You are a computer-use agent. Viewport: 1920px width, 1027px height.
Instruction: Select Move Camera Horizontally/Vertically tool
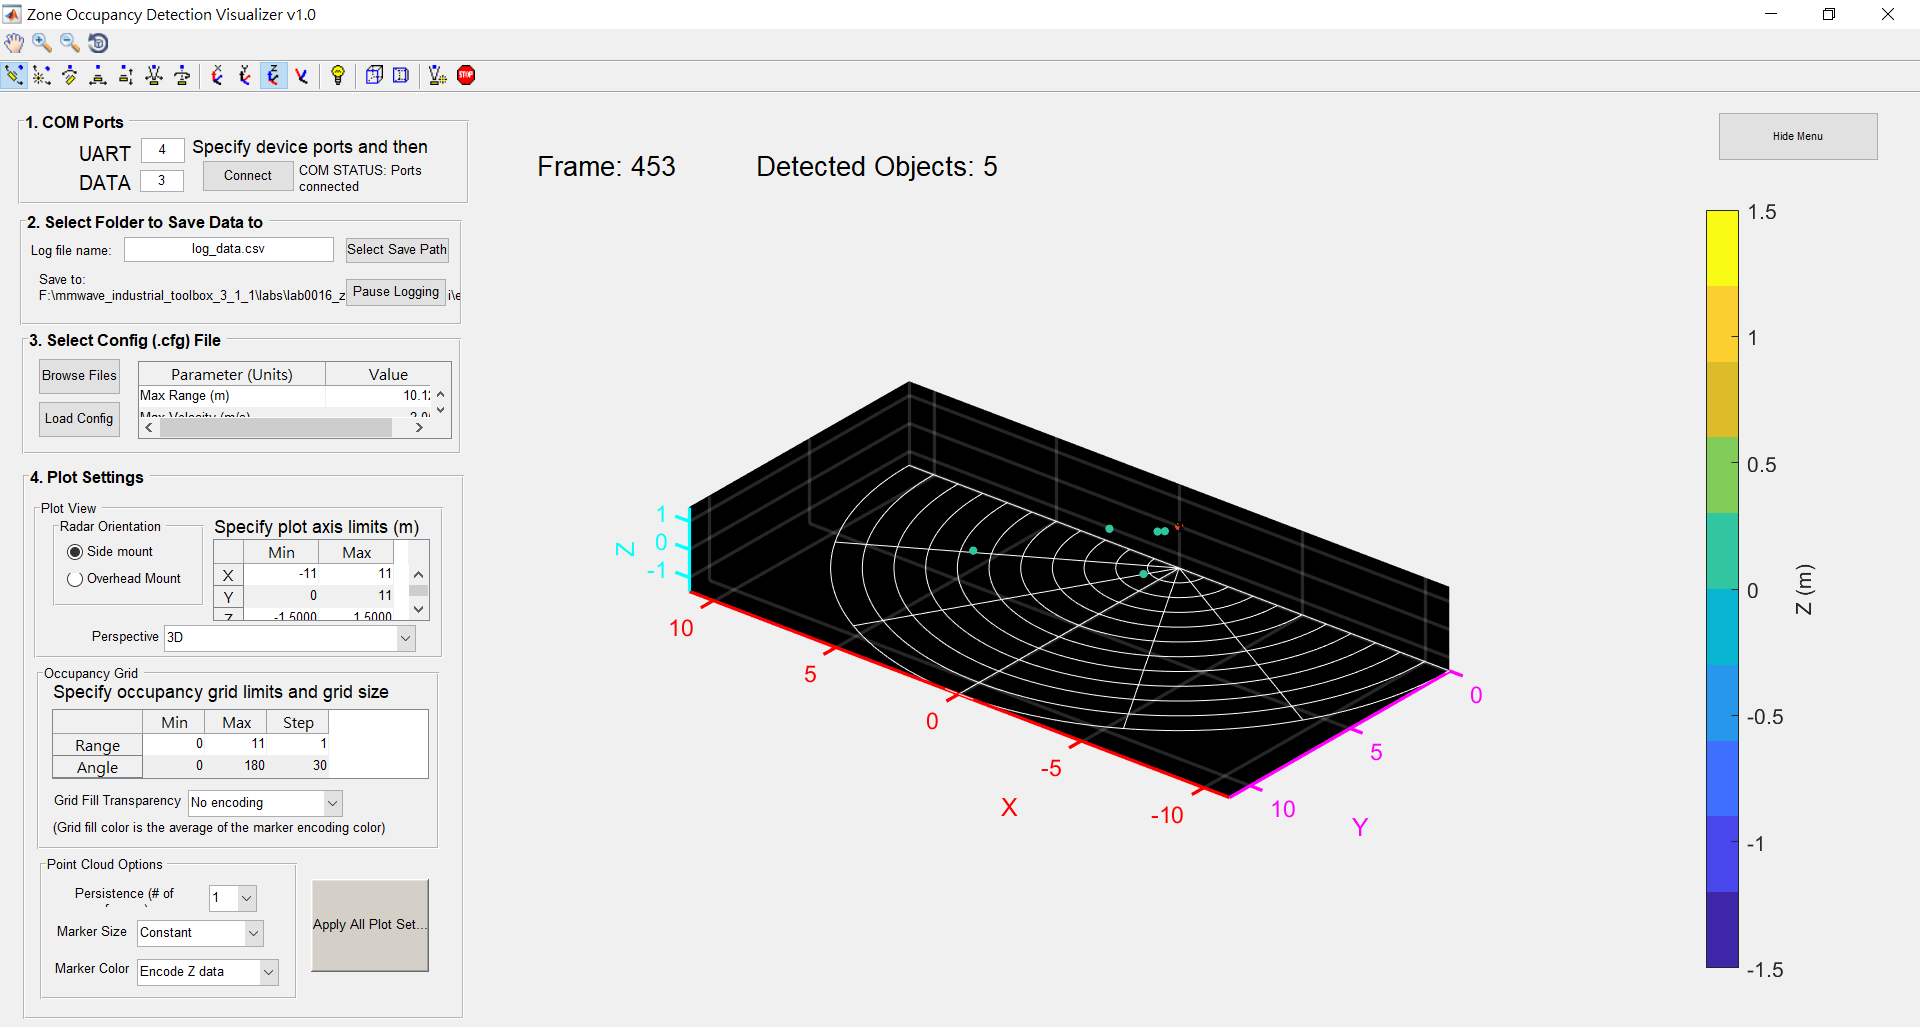click(x=98, y=75)
